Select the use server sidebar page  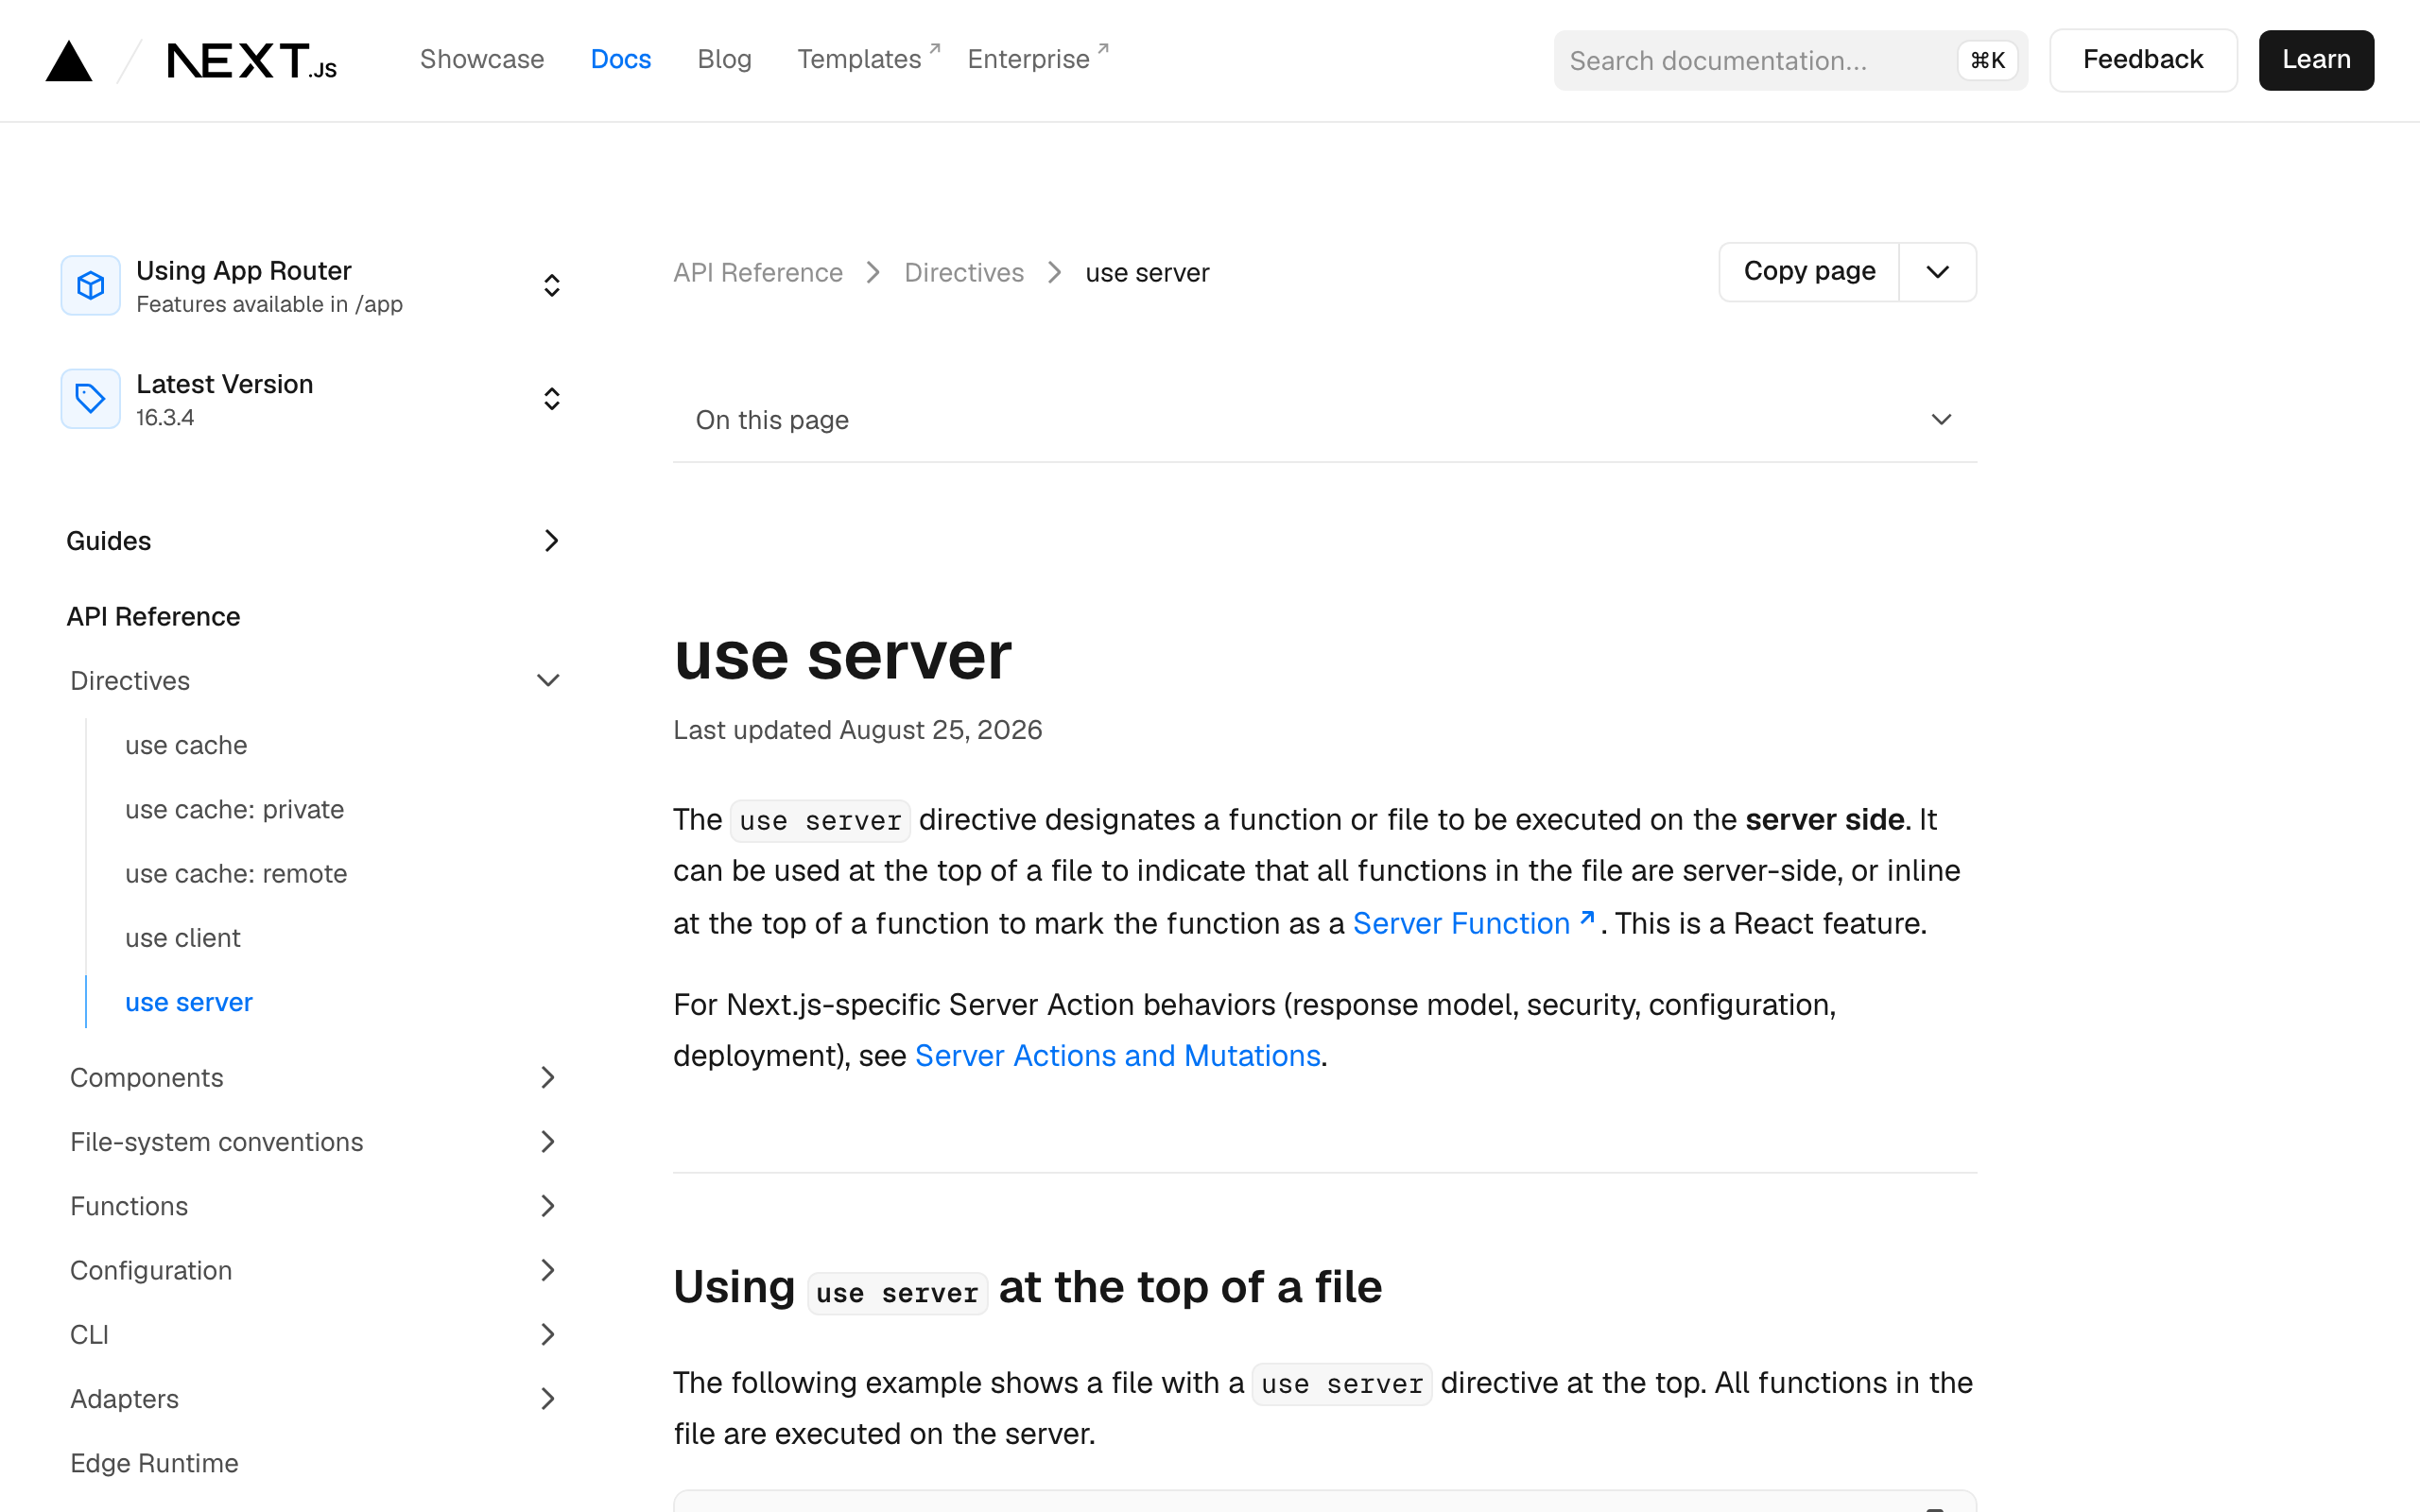[189, 1002]
